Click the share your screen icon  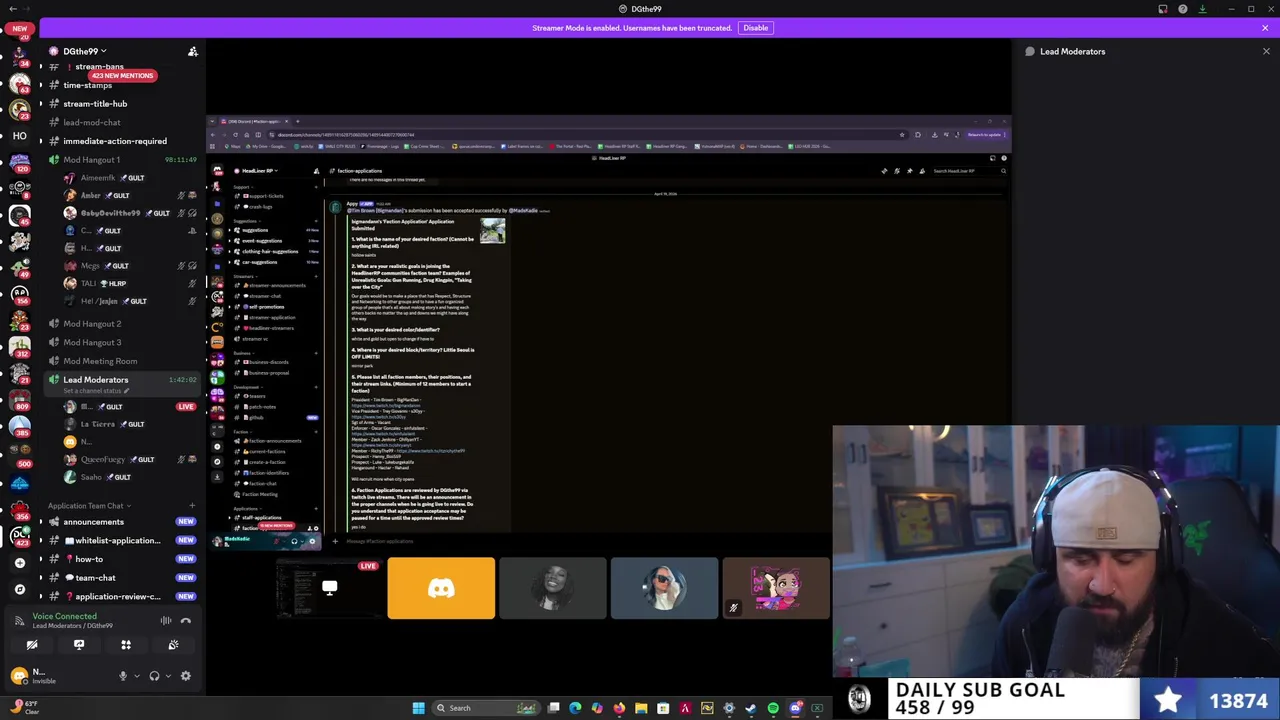click(x=79, y=645)
